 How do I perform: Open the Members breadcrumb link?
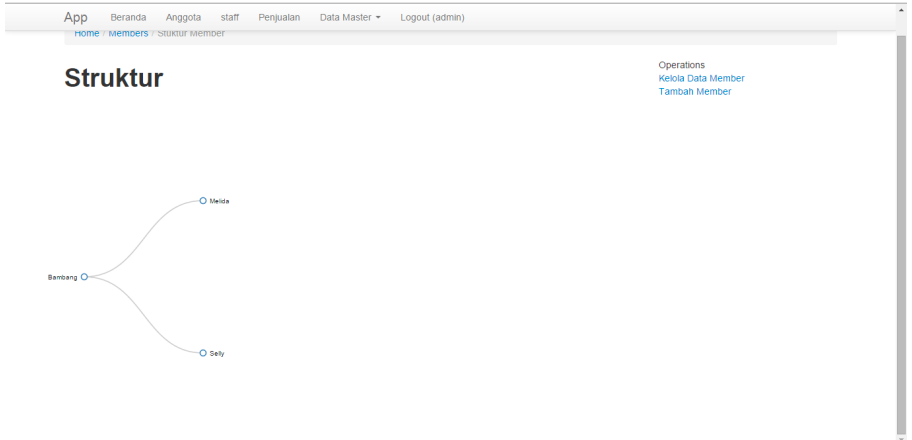(128, 34)
